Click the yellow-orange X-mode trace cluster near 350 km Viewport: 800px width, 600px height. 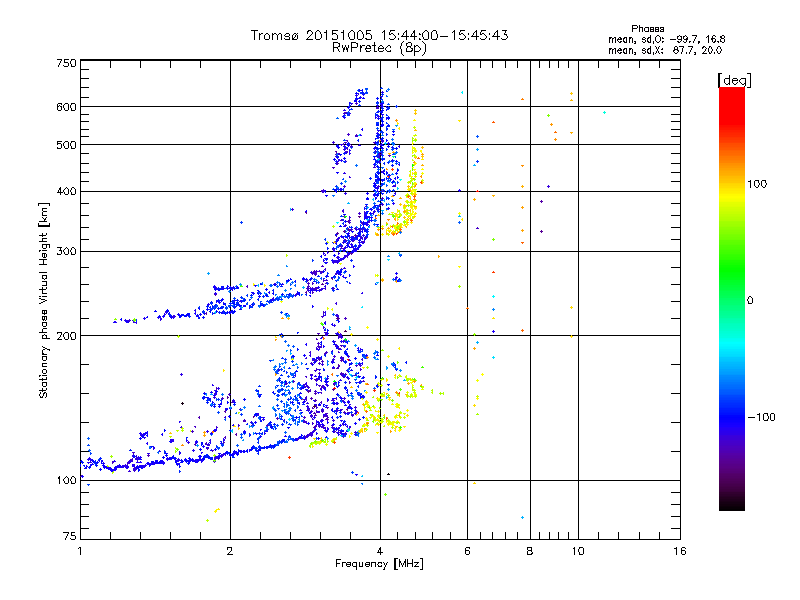(x=401, y=217)
